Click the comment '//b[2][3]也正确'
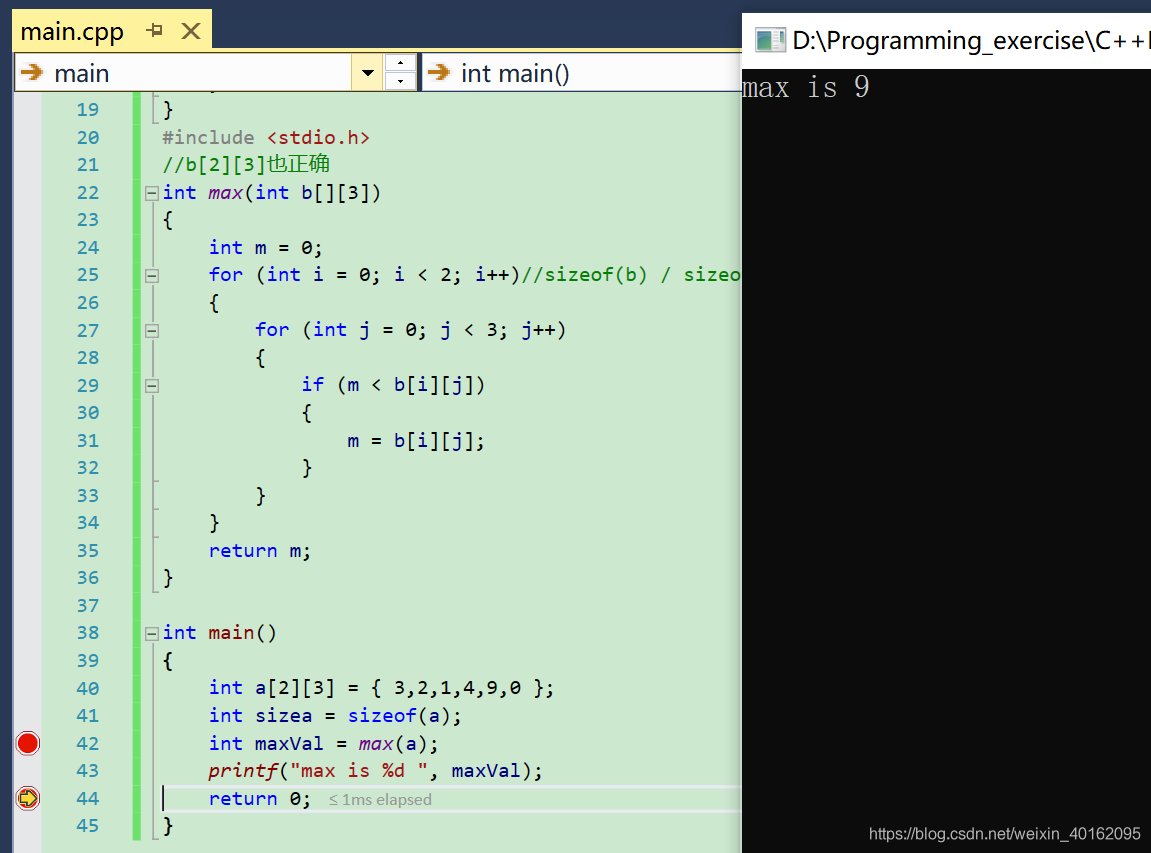 [x=246, y=164]
